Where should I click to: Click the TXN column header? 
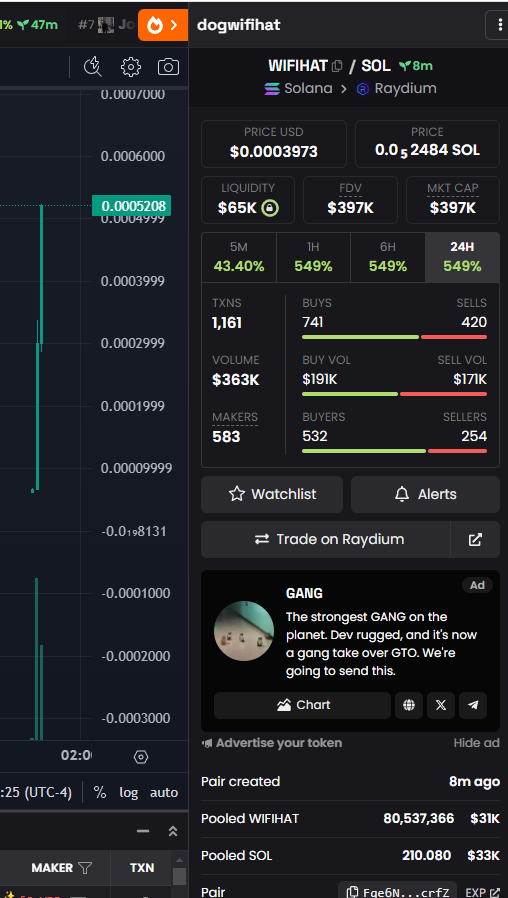(141, 868)
